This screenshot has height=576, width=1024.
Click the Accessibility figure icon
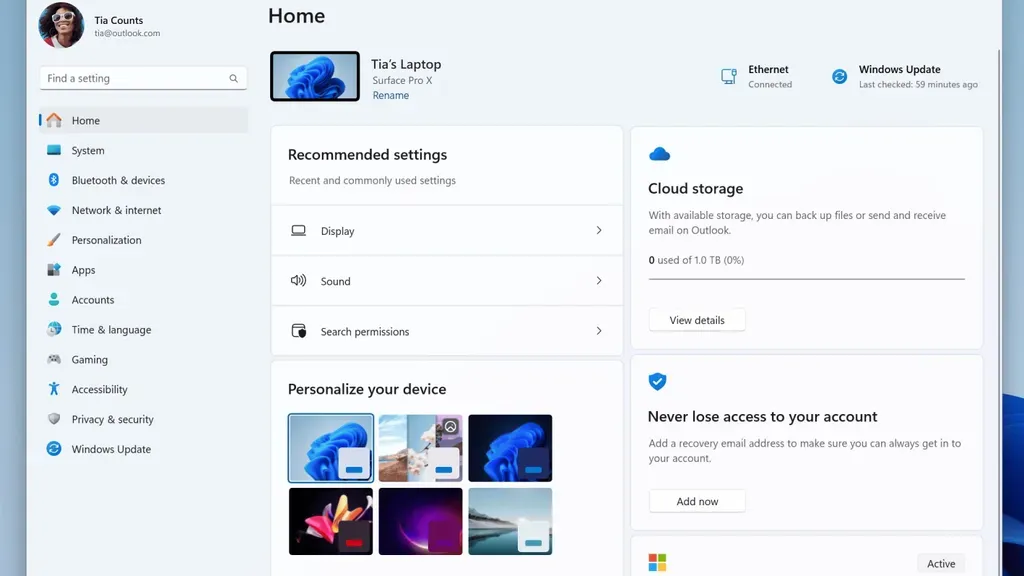[54, 389]
